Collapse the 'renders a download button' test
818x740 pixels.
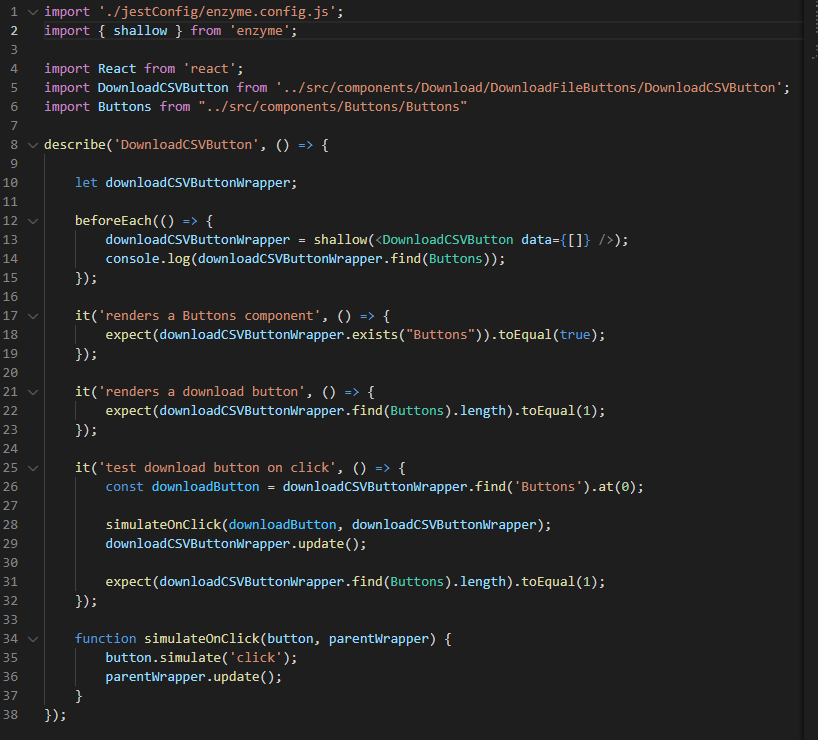click(33, 391)
